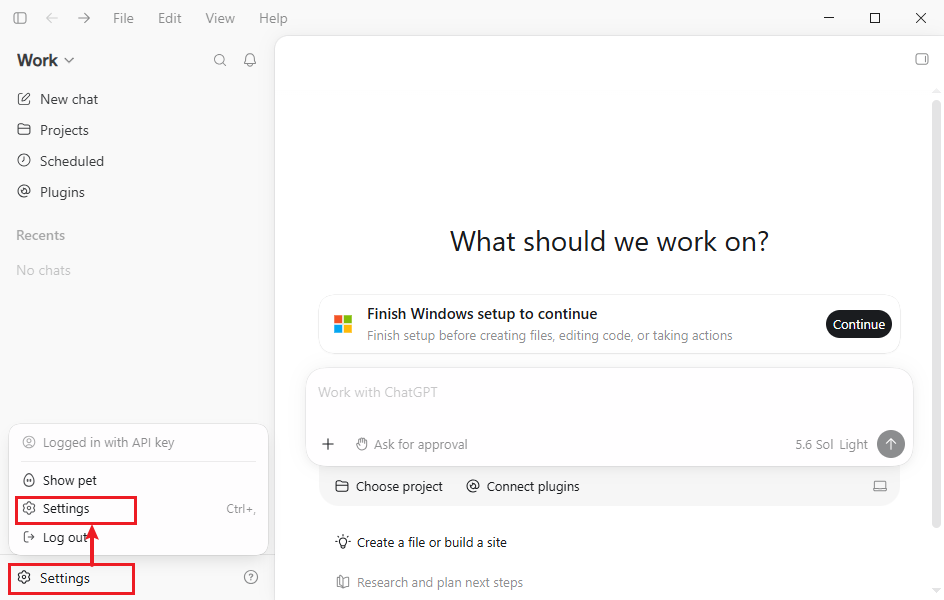Go forward with the right arrow

click(x=84, y=18)
